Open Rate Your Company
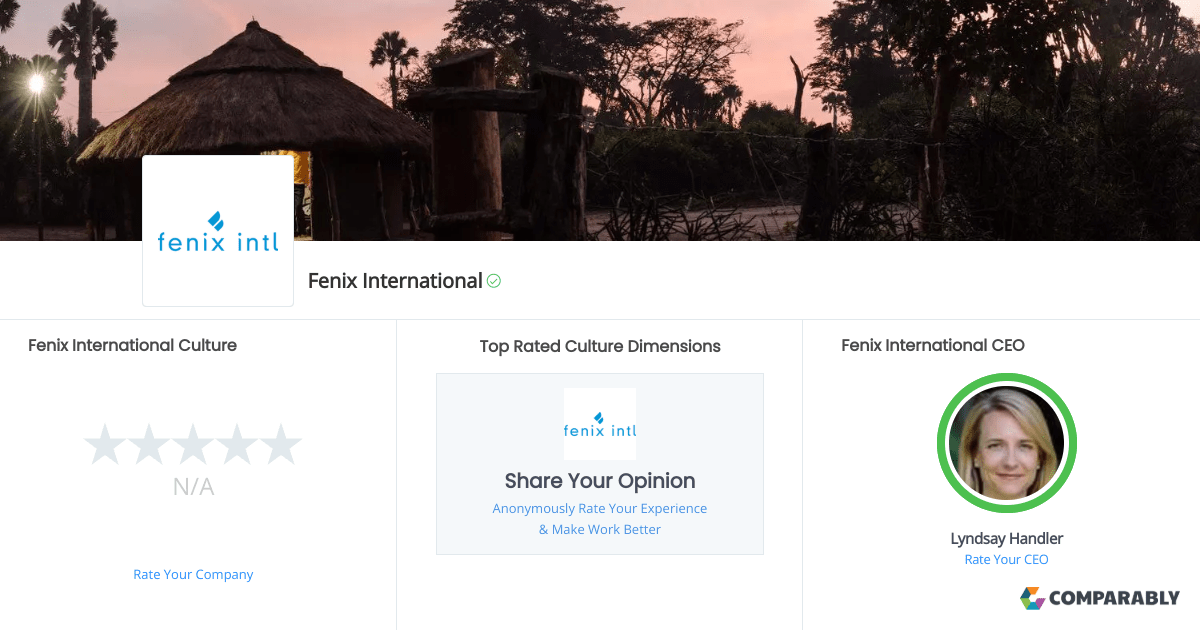Viewport: 1200px width, 630px height. 193,574
